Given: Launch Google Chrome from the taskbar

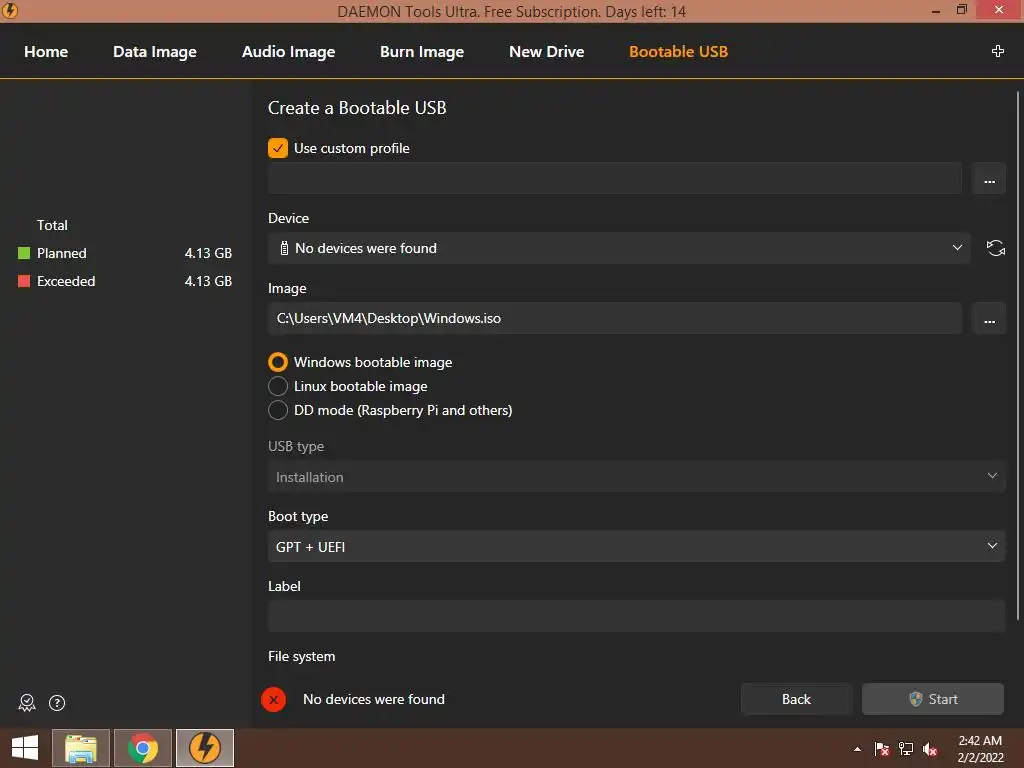Looking at the screenshot, I should click(x=143, y=748).
